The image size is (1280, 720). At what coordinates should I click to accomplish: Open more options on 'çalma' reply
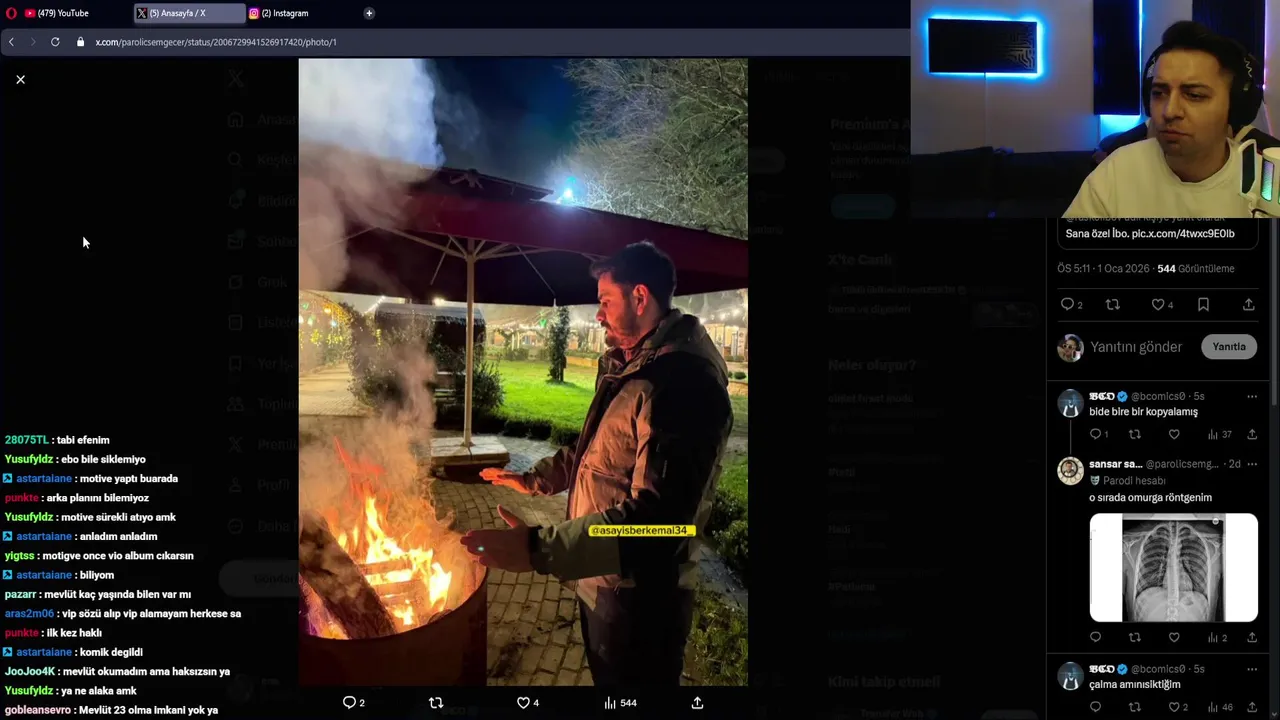pyautogui.click(x=1251, y=669)
